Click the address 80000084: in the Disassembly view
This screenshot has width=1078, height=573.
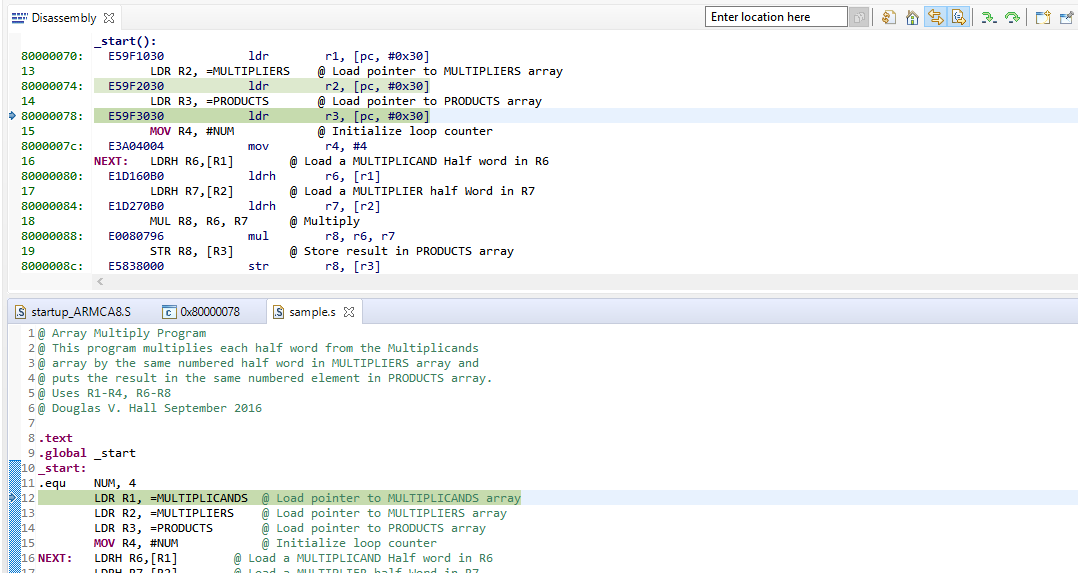pos(52,206)
